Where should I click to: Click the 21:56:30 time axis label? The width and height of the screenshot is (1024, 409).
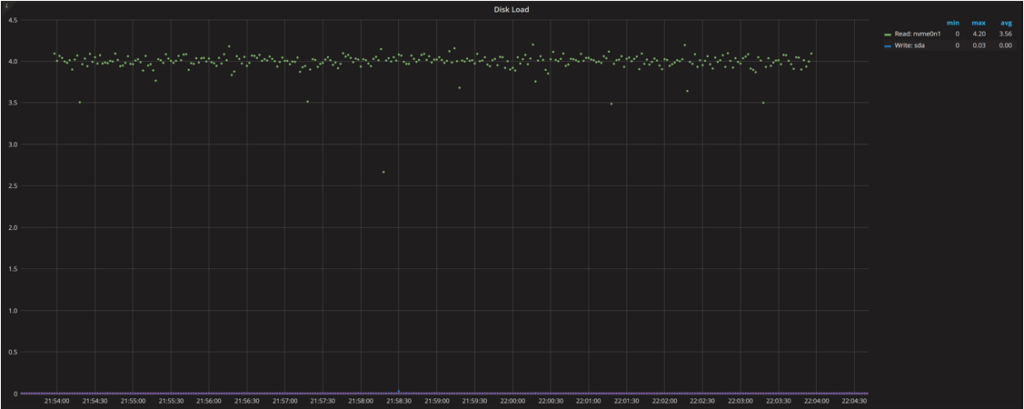point(246,401)
